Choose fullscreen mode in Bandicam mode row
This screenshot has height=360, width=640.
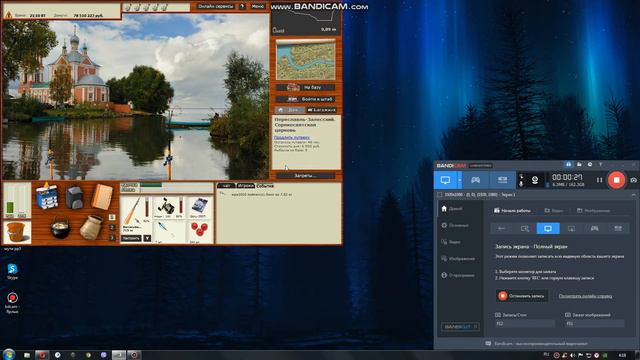pos(548,229)
